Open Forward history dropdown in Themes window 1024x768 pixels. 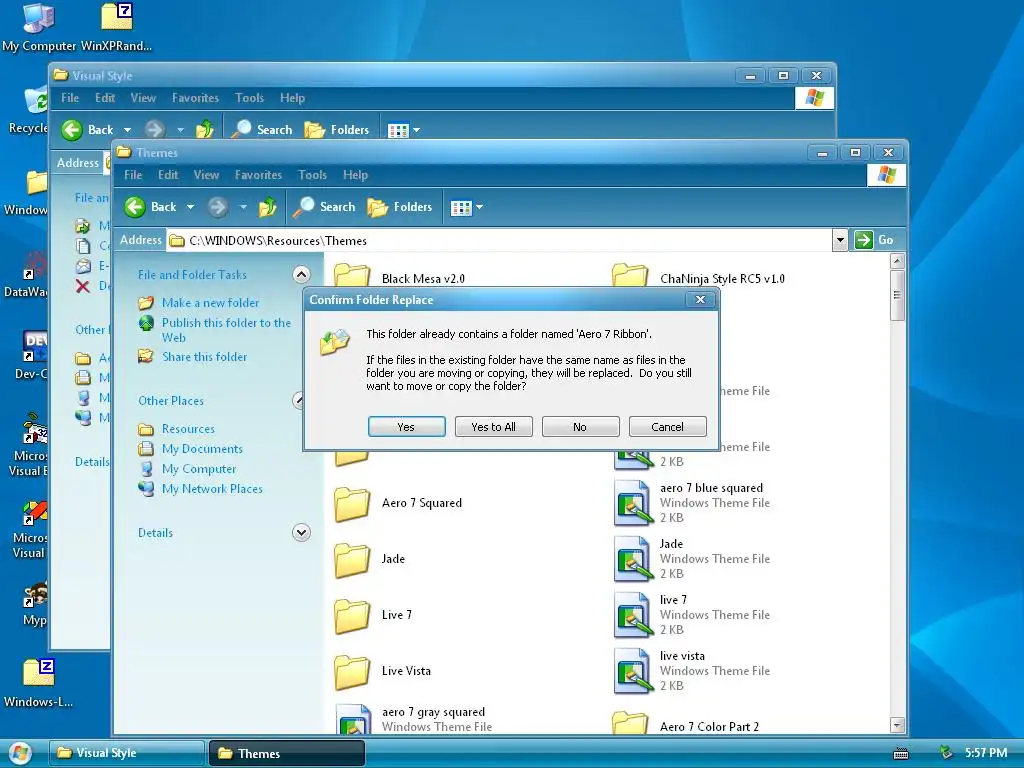click(243, 207)
